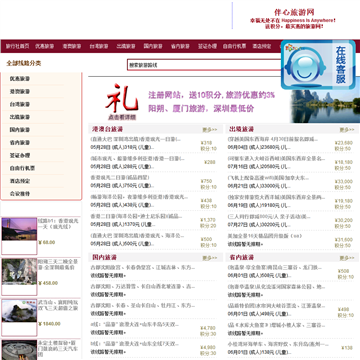Open 国内旅游 in the top navigation bar

click(153, 46)
